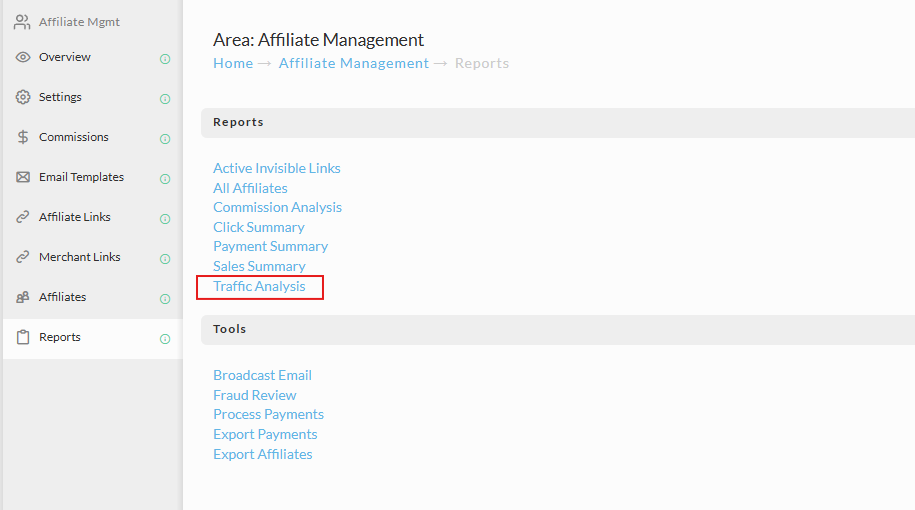Open the Traffic Analysis report
Viewport: 915px width, 510px height.
coord(259,286)
